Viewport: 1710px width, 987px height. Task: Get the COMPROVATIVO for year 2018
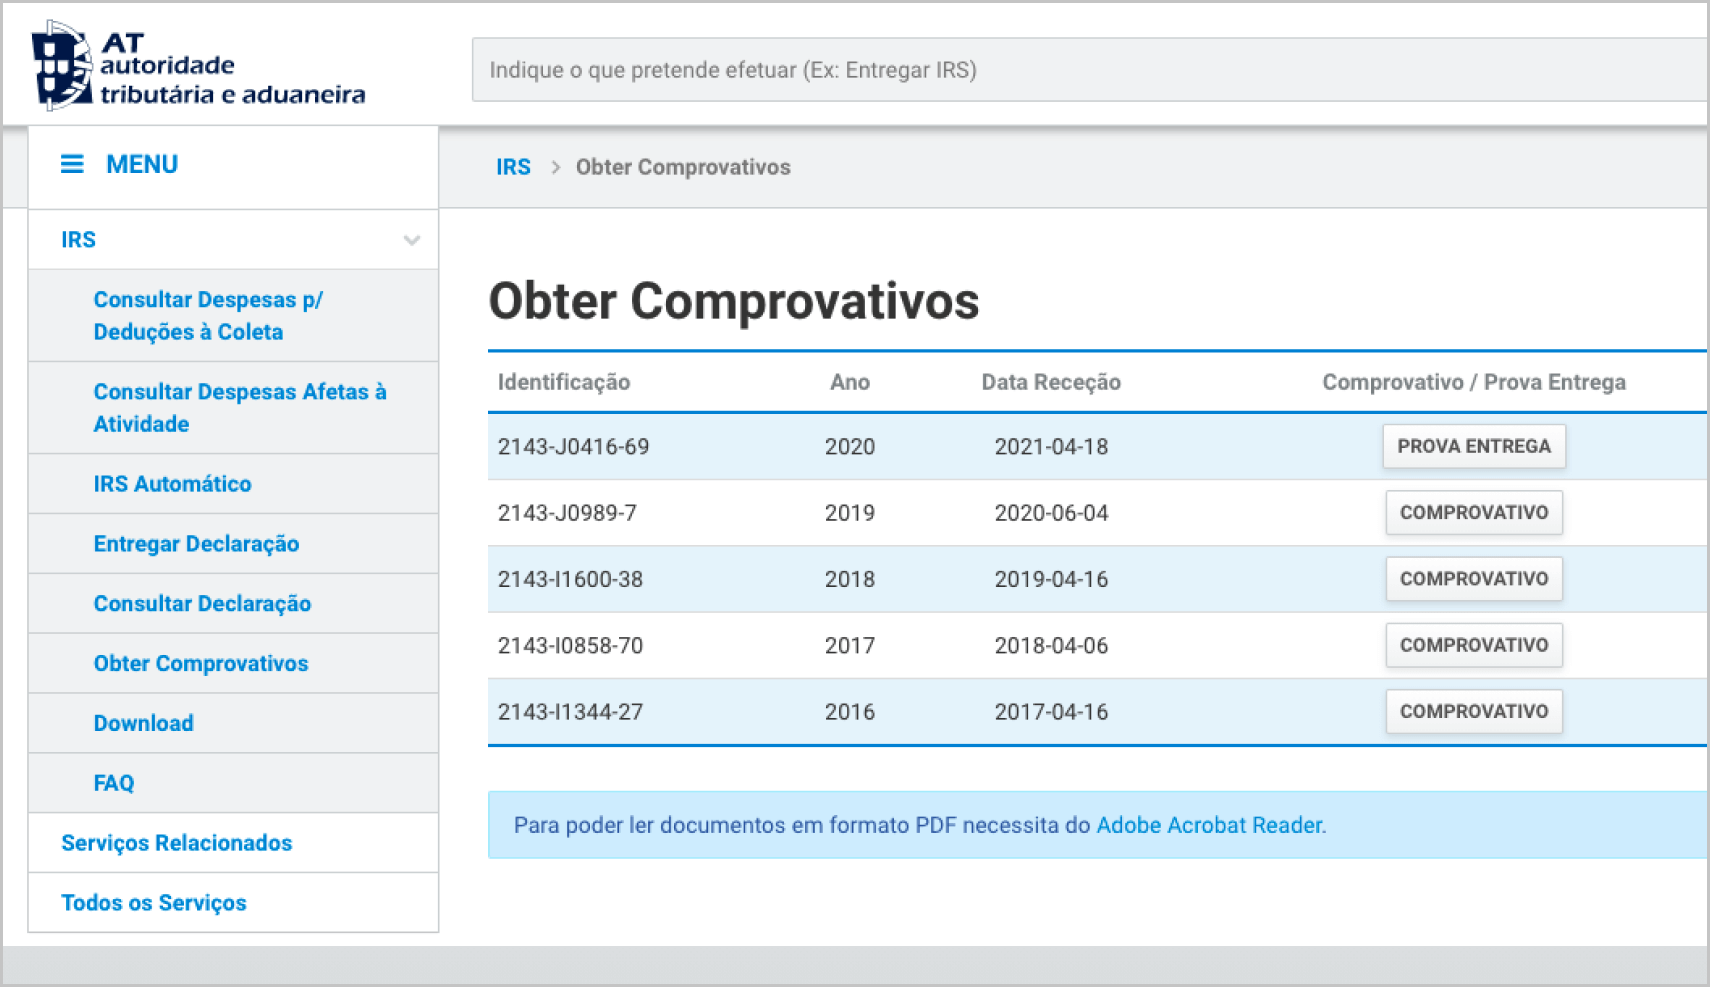pyautogui.click(x=1473, y=579)
